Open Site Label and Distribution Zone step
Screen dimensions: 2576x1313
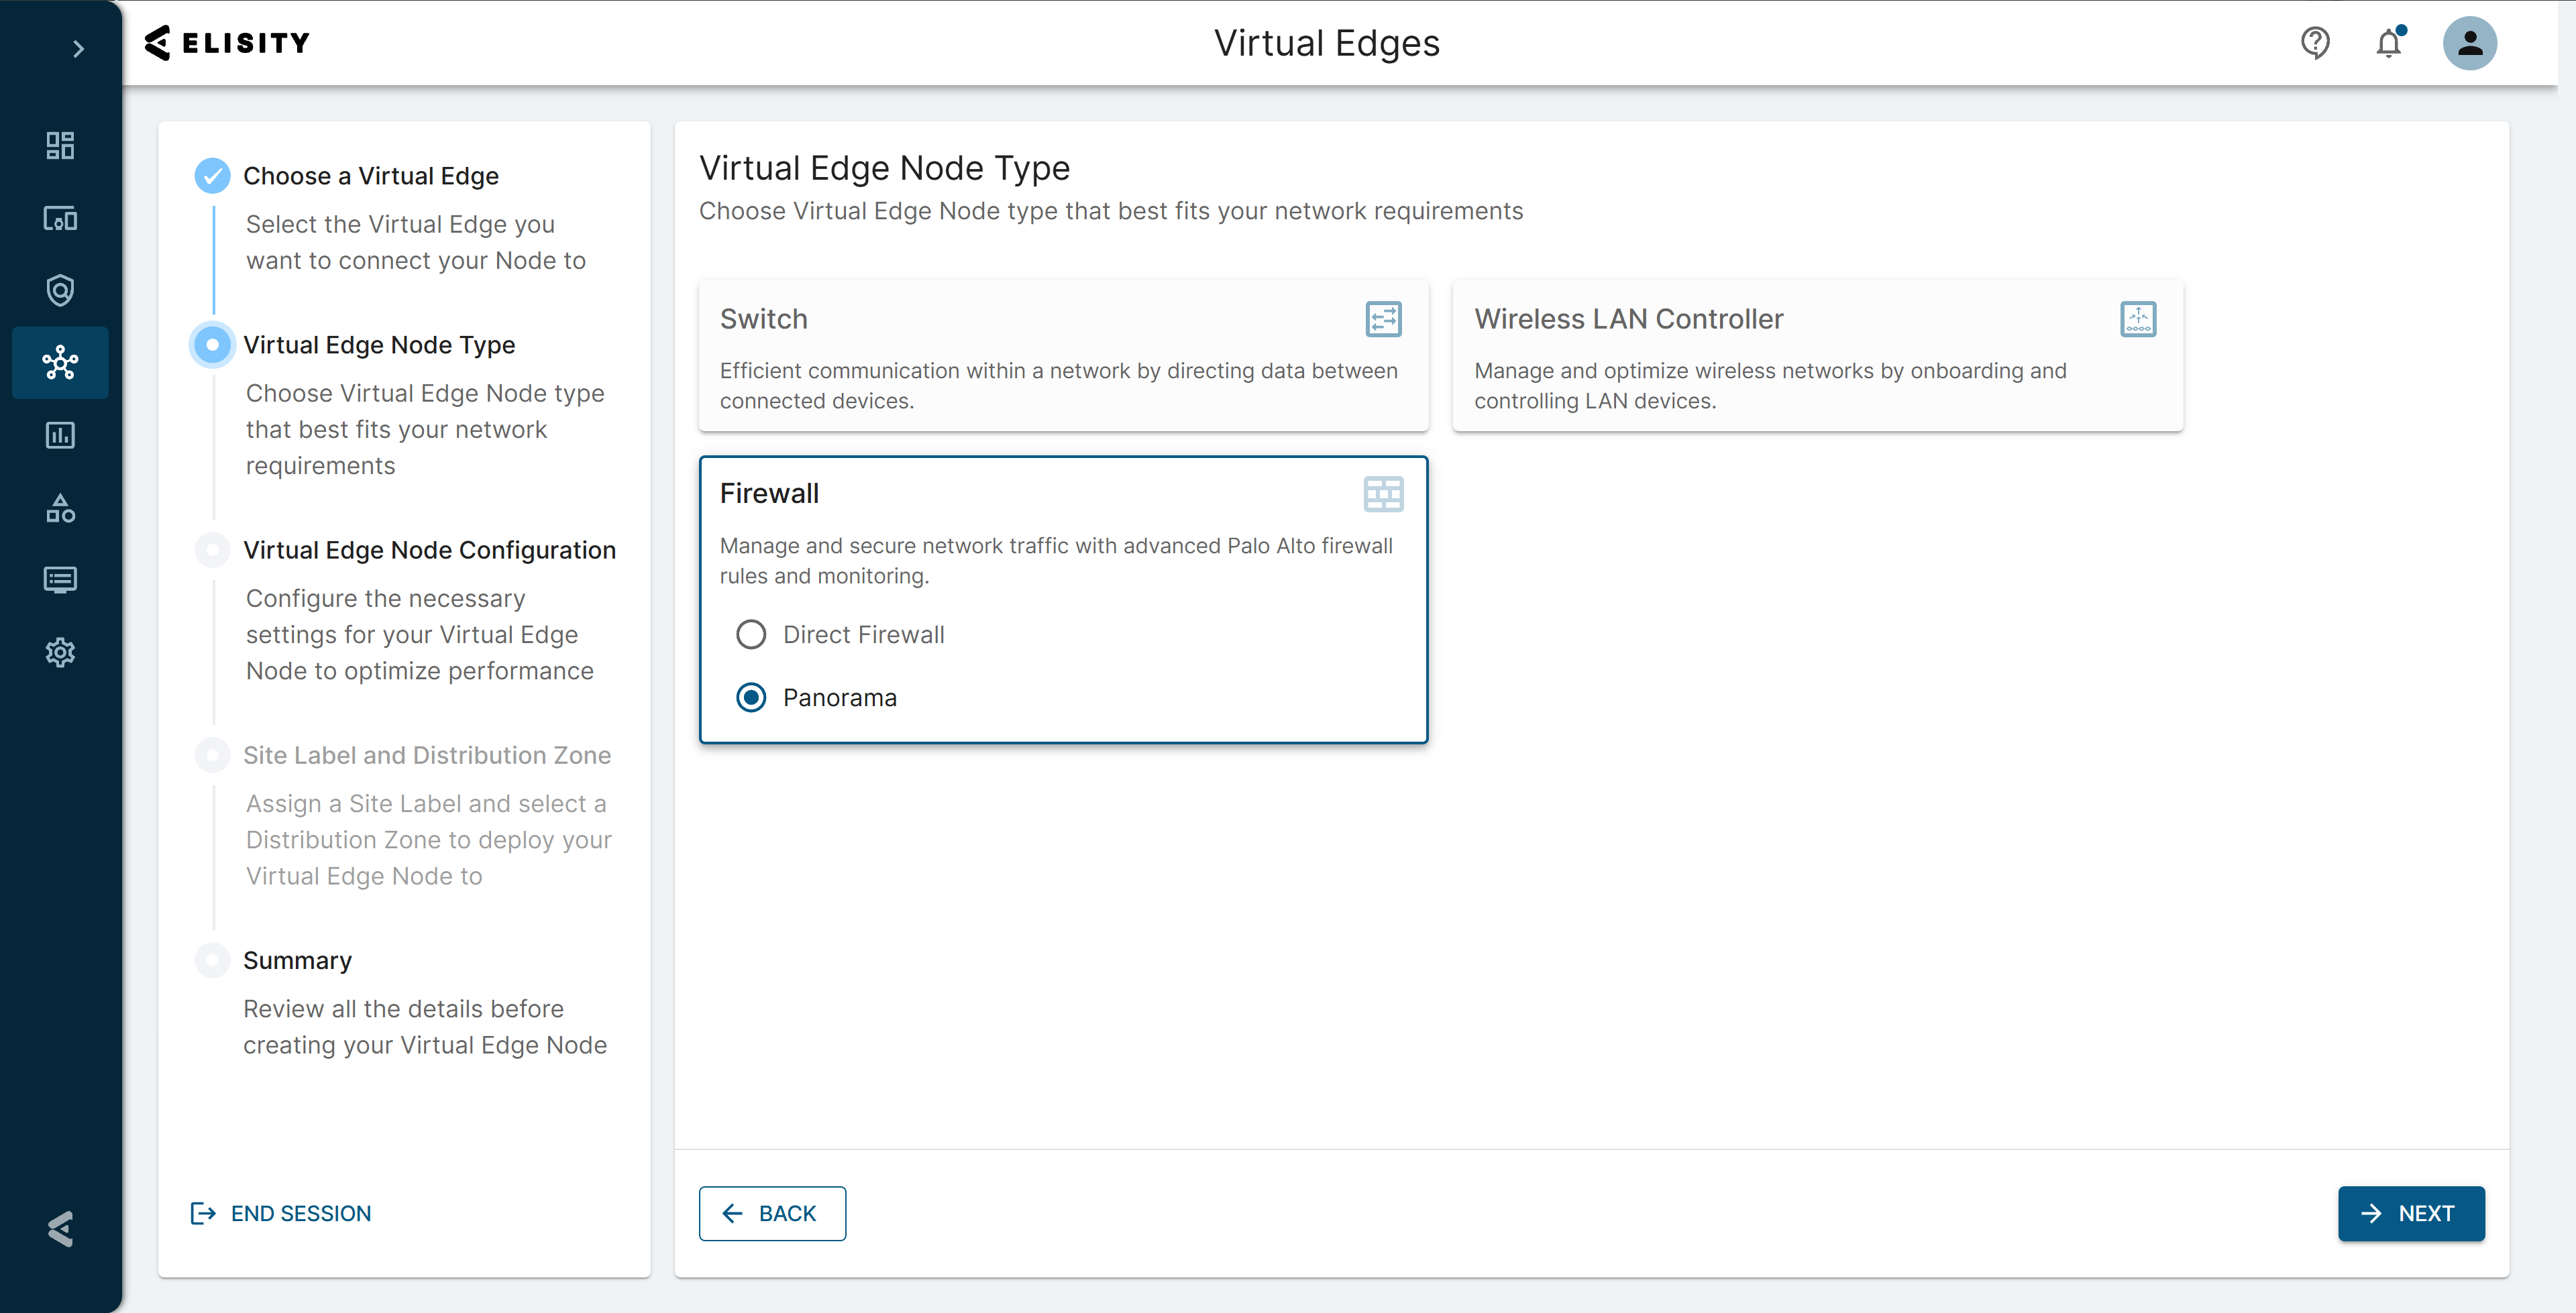click(x=427, y=755)
